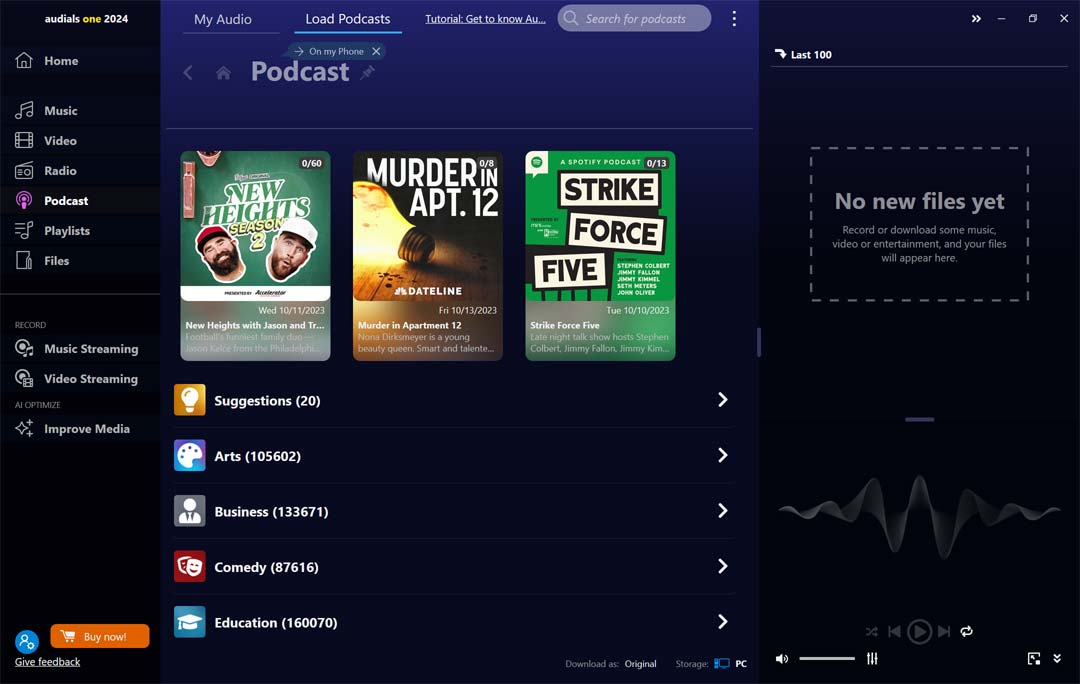Open the Music Streaming recorder
This screenshot has height=684, width=1080.
[90, 348]
